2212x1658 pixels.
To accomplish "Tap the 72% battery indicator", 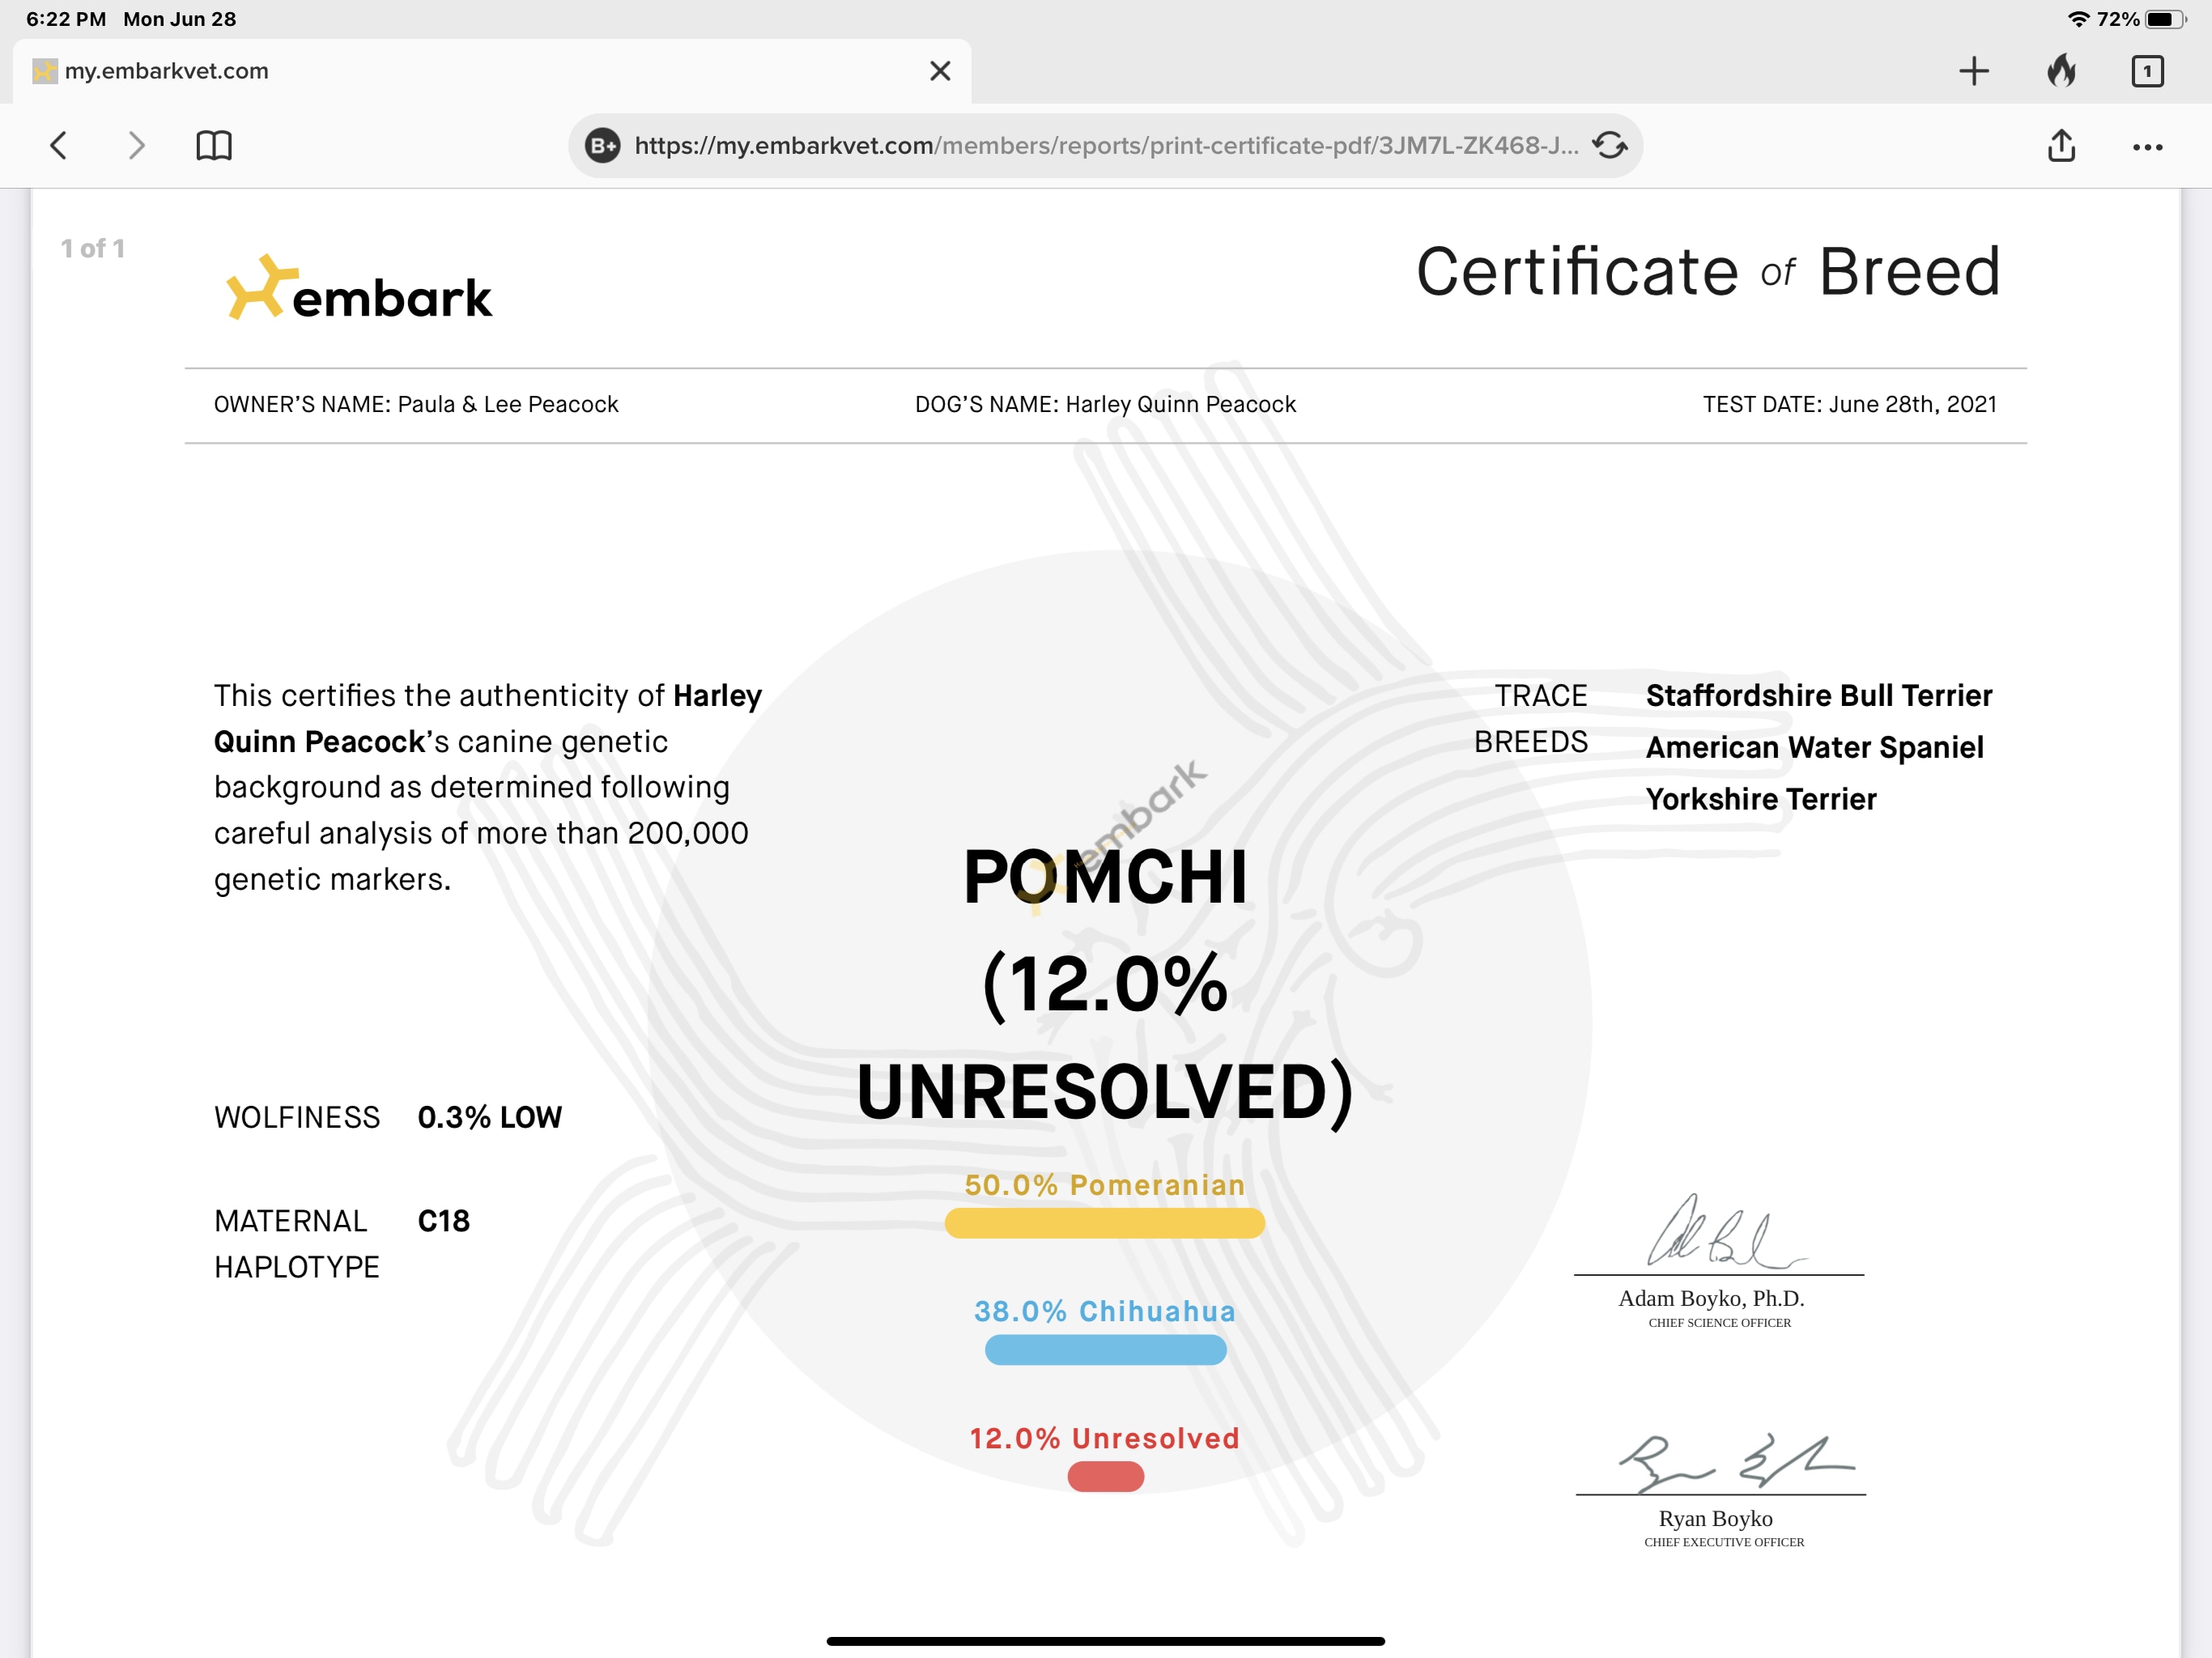I will coord(2144,19).
